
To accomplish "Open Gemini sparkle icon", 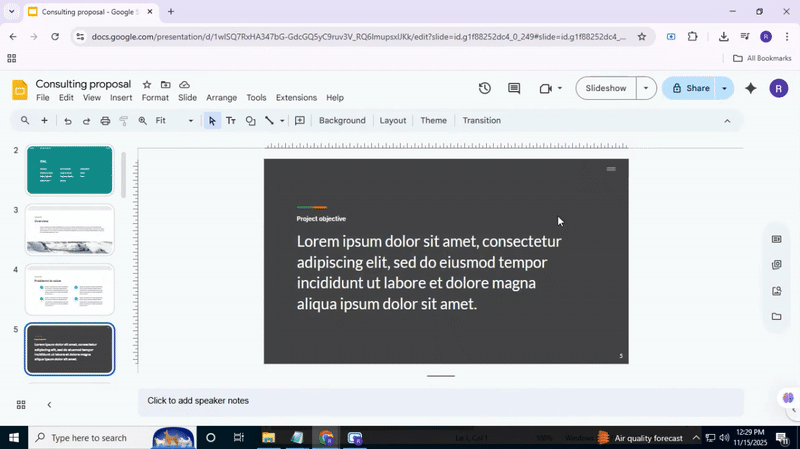I will 751,88.
